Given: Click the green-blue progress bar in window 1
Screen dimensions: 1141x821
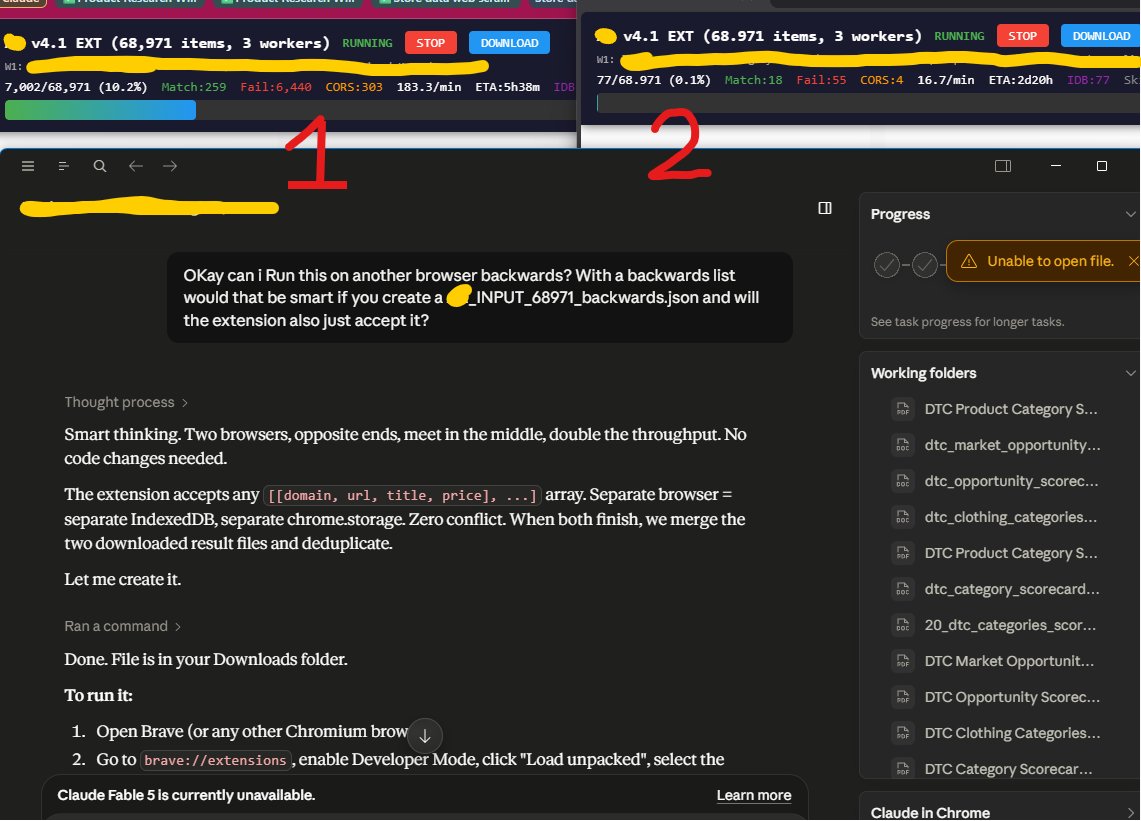Looking at the screenshot, I should point(100,110).
